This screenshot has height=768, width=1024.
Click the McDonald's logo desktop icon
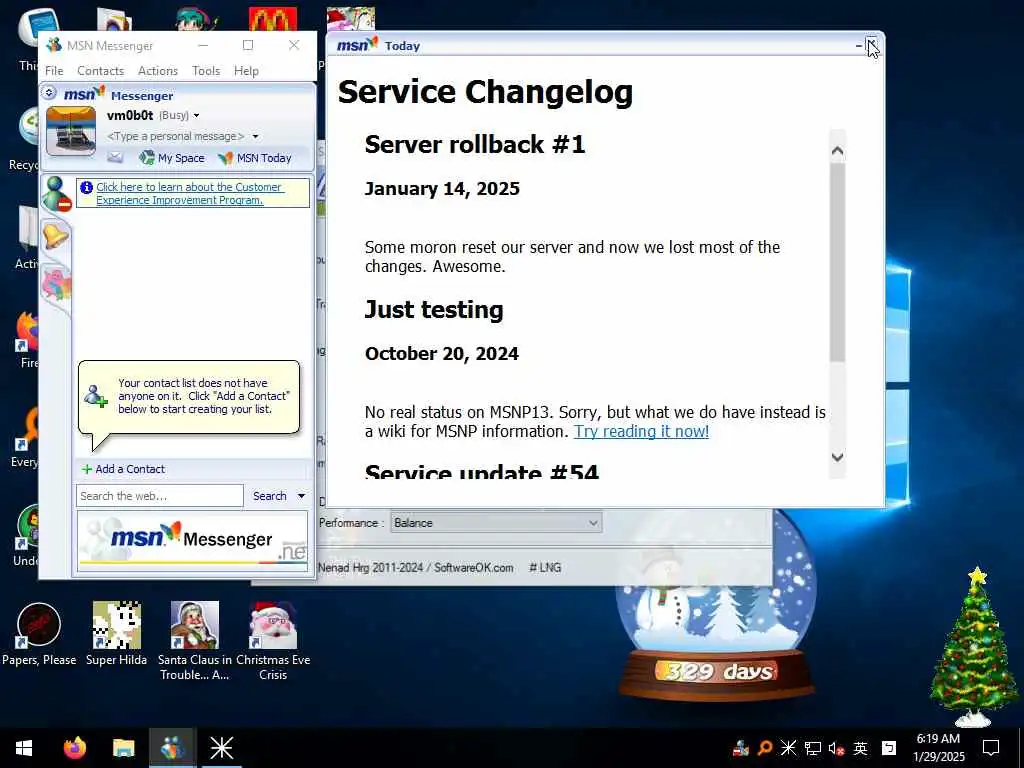pos(272,20)
